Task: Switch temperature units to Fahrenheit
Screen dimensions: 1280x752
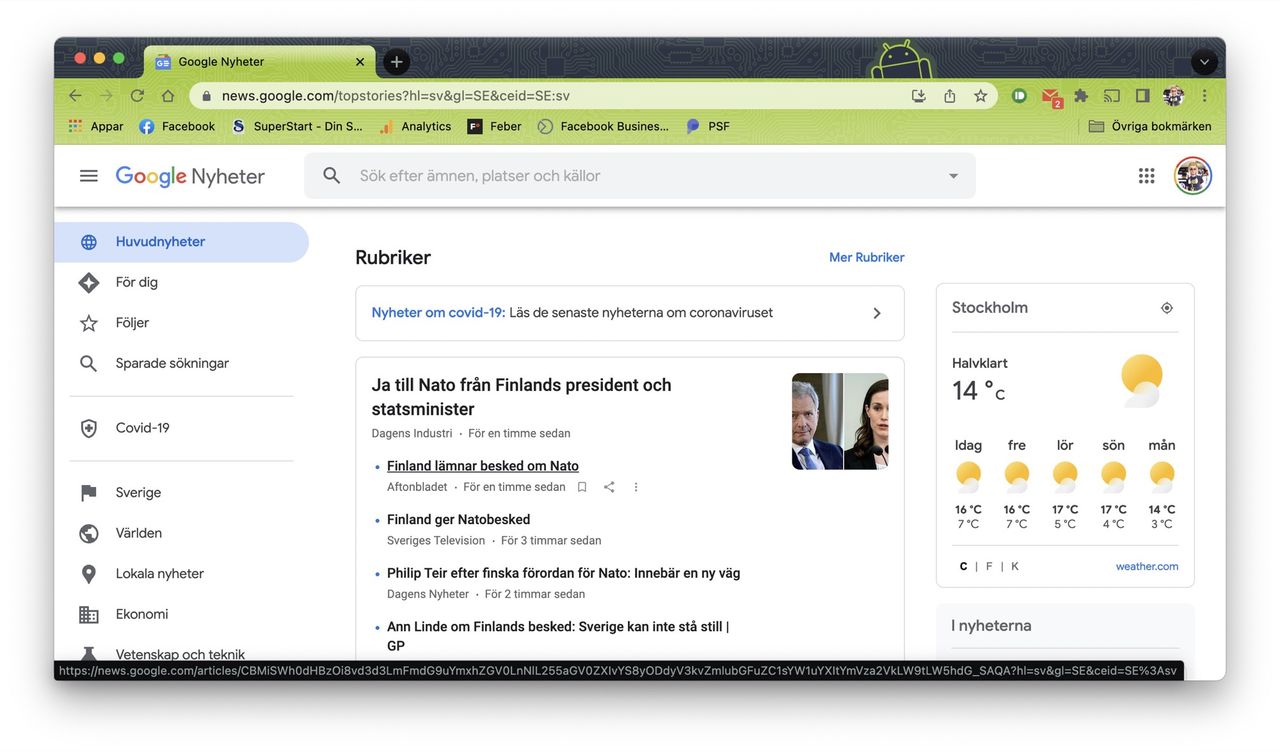Action: point(988,565)
